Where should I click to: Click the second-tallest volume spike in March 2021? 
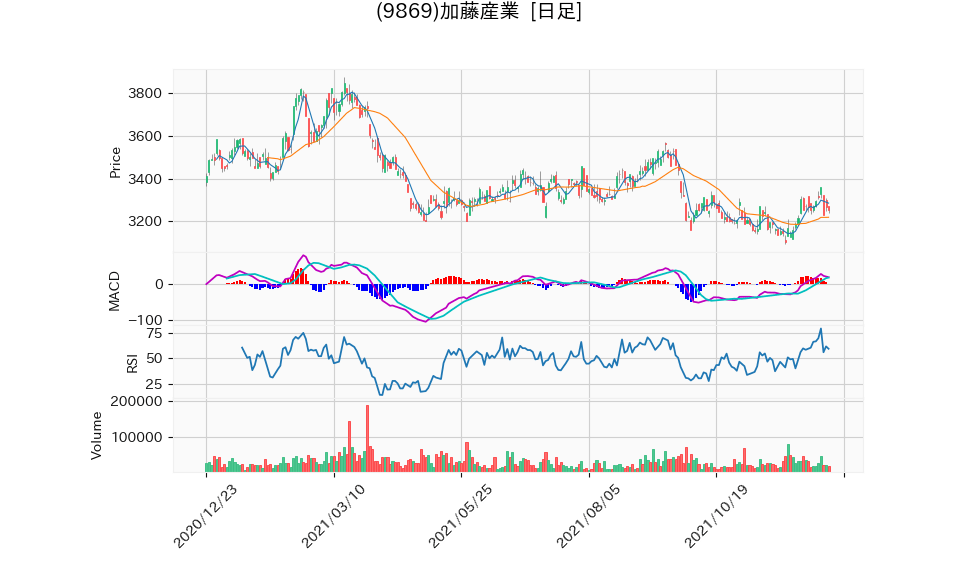click(349, 445)
